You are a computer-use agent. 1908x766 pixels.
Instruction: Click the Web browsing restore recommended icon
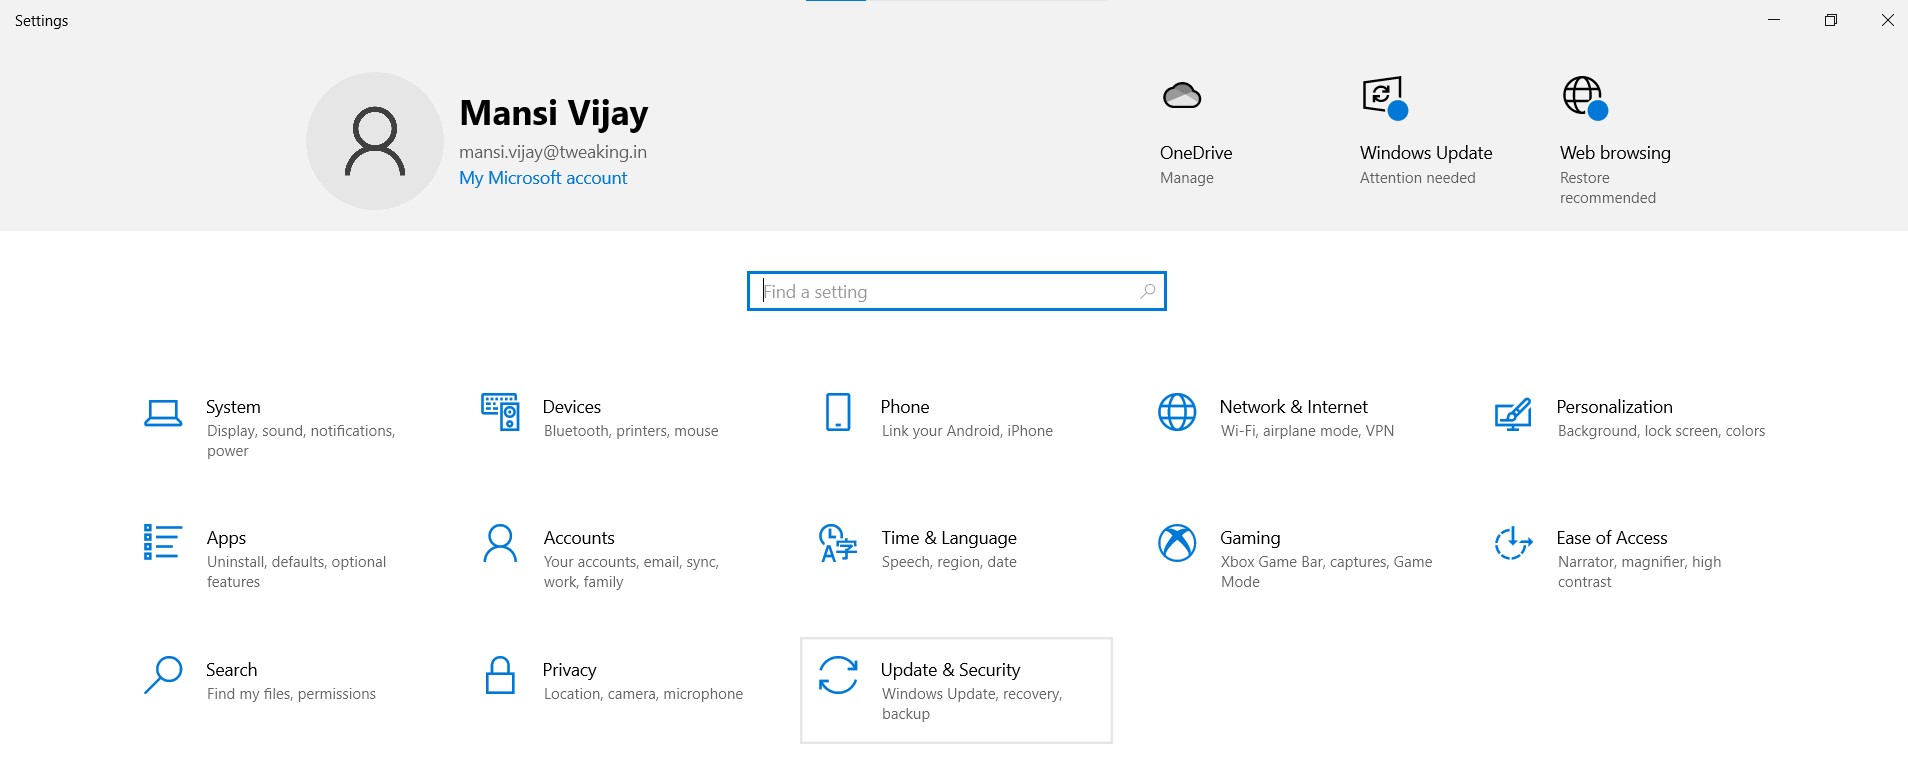[1585, 98]
